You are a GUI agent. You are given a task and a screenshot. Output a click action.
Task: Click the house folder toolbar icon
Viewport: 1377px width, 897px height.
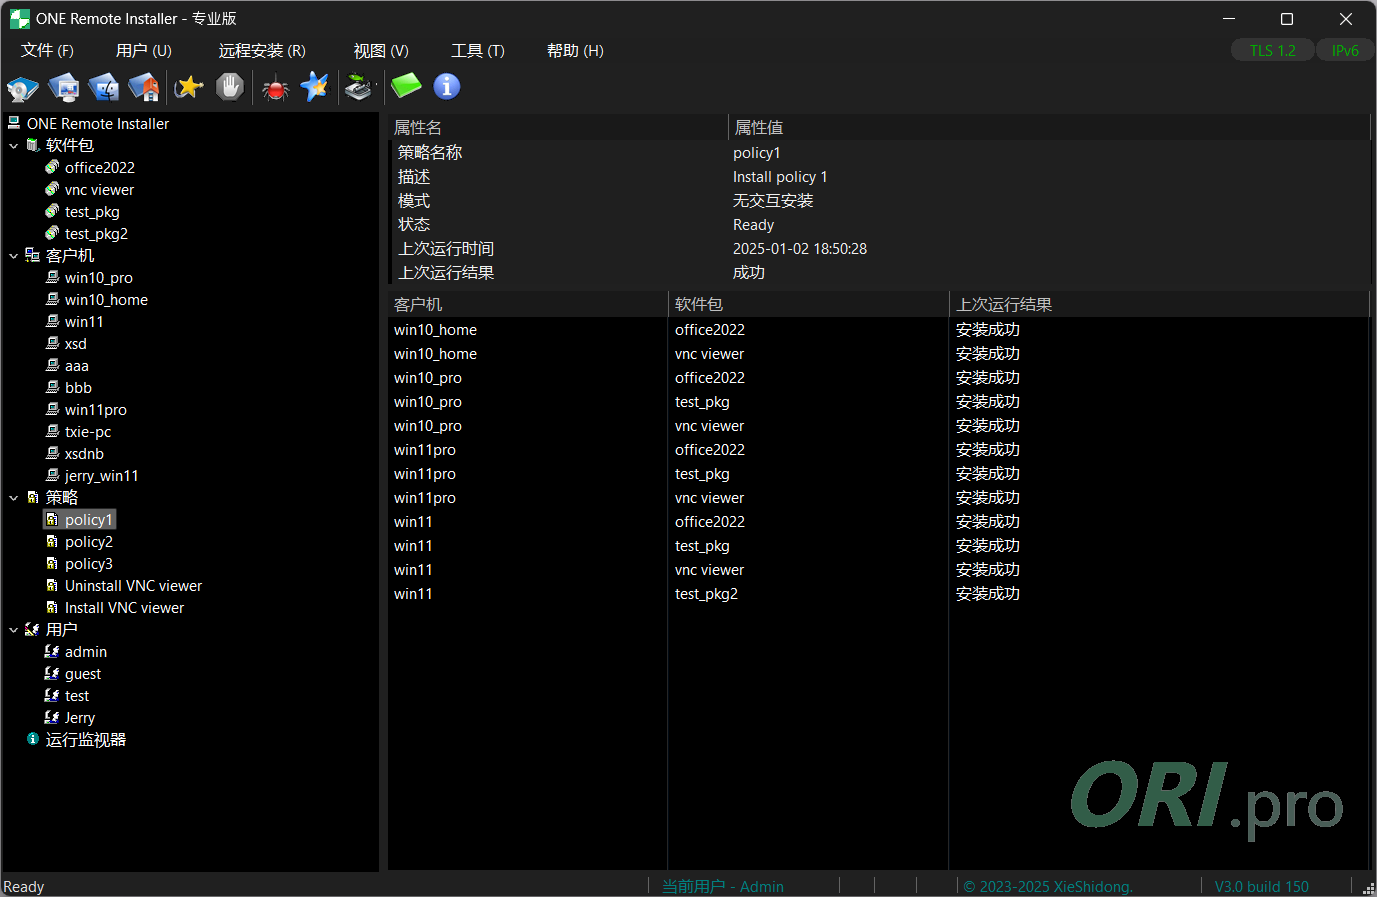144,87
